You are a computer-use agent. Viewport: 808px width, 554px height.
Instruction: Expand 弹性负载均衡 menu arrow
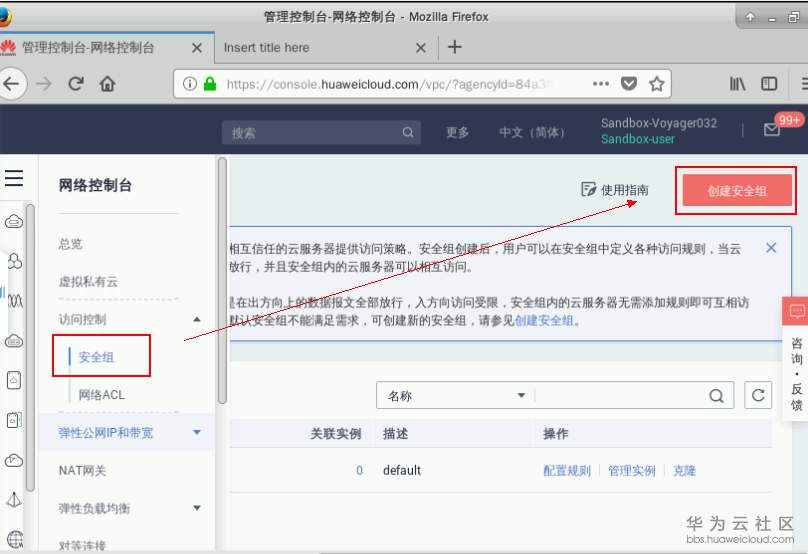pos(197,508)
